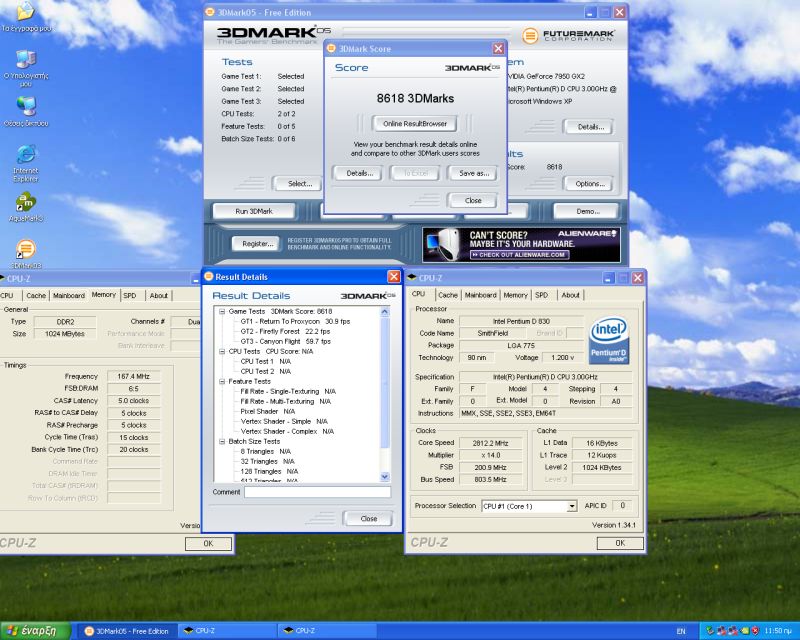Activate 3DMark05 - Free Edition taskbar button

(x=128, y=631)
